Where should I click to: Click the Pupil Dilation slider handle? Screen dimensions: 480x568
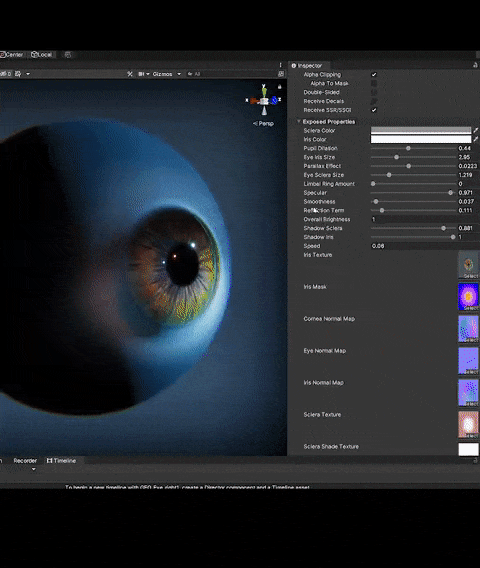pyautogui.click(x=408, y=148)
